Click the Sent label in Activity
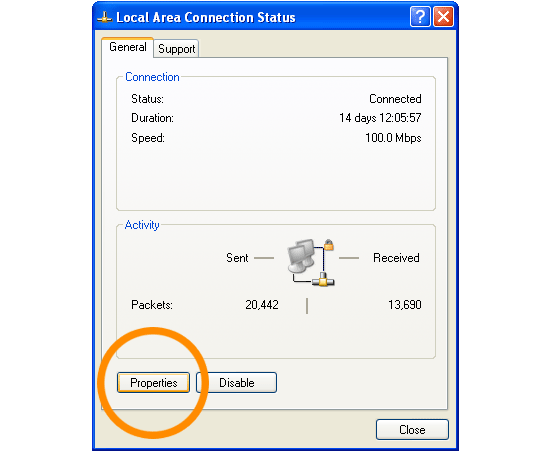 coord(237,258)
